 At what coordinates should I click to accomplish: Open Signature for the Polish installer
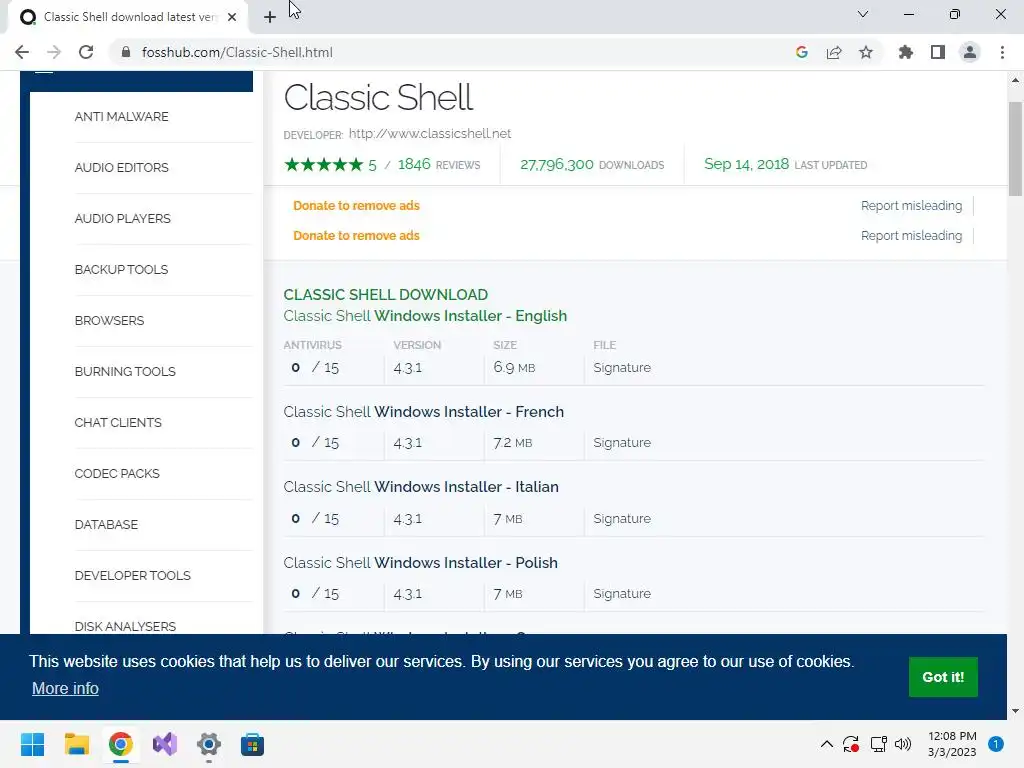pos(622,593)
